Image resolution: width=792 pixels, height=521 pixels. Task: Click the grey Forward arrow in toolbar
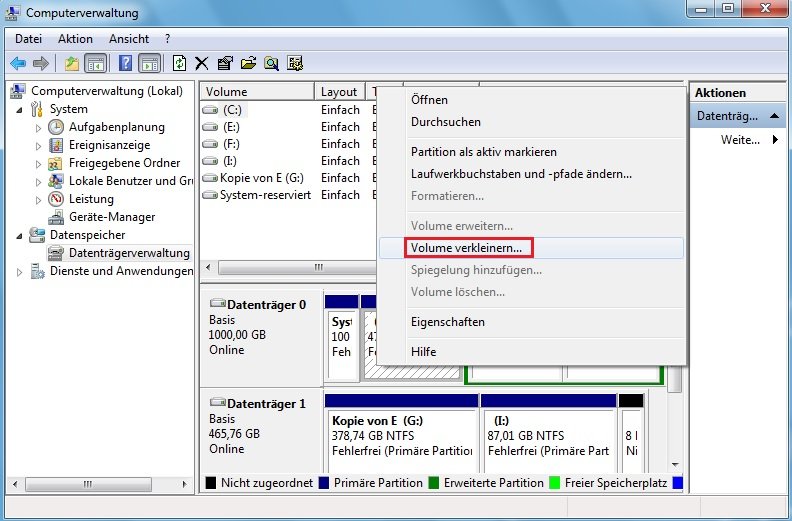[40, 64]
